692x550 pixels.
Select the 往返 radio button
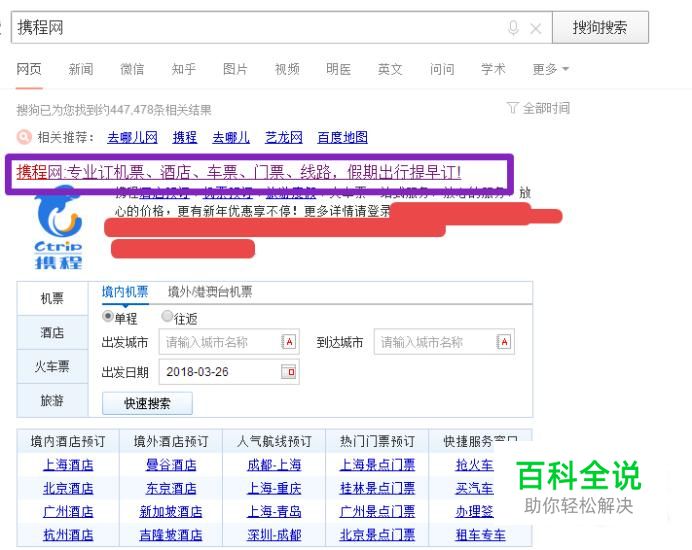pyautogui.click(x=167, y=316)
